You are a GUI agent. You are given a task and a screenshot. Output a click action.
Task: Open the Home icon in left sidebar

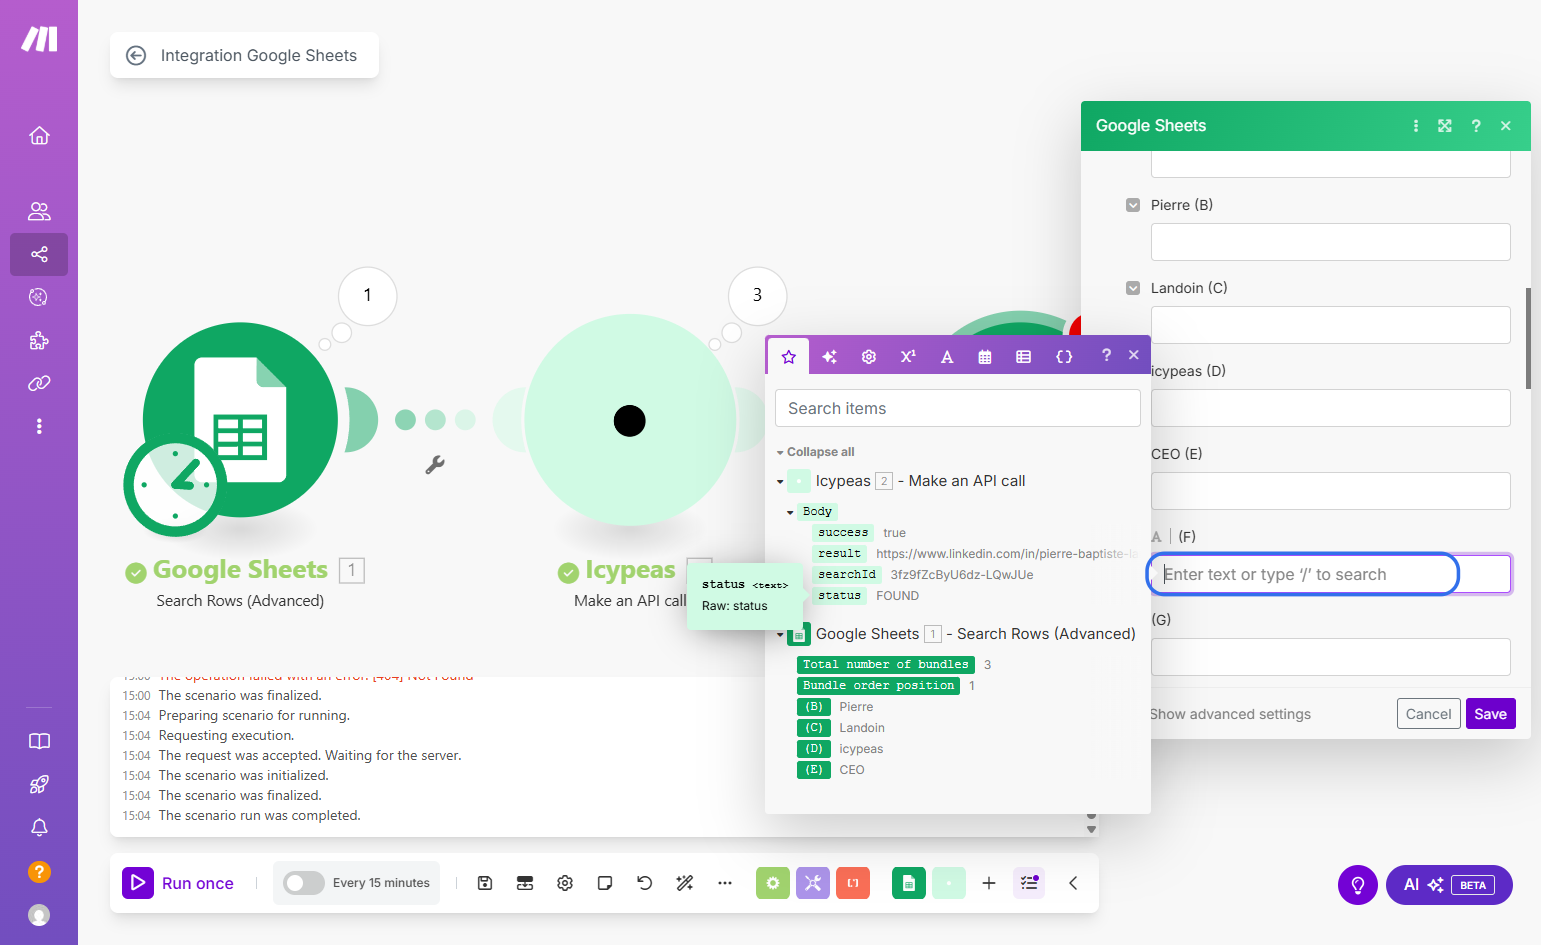[x=39, y=135]
